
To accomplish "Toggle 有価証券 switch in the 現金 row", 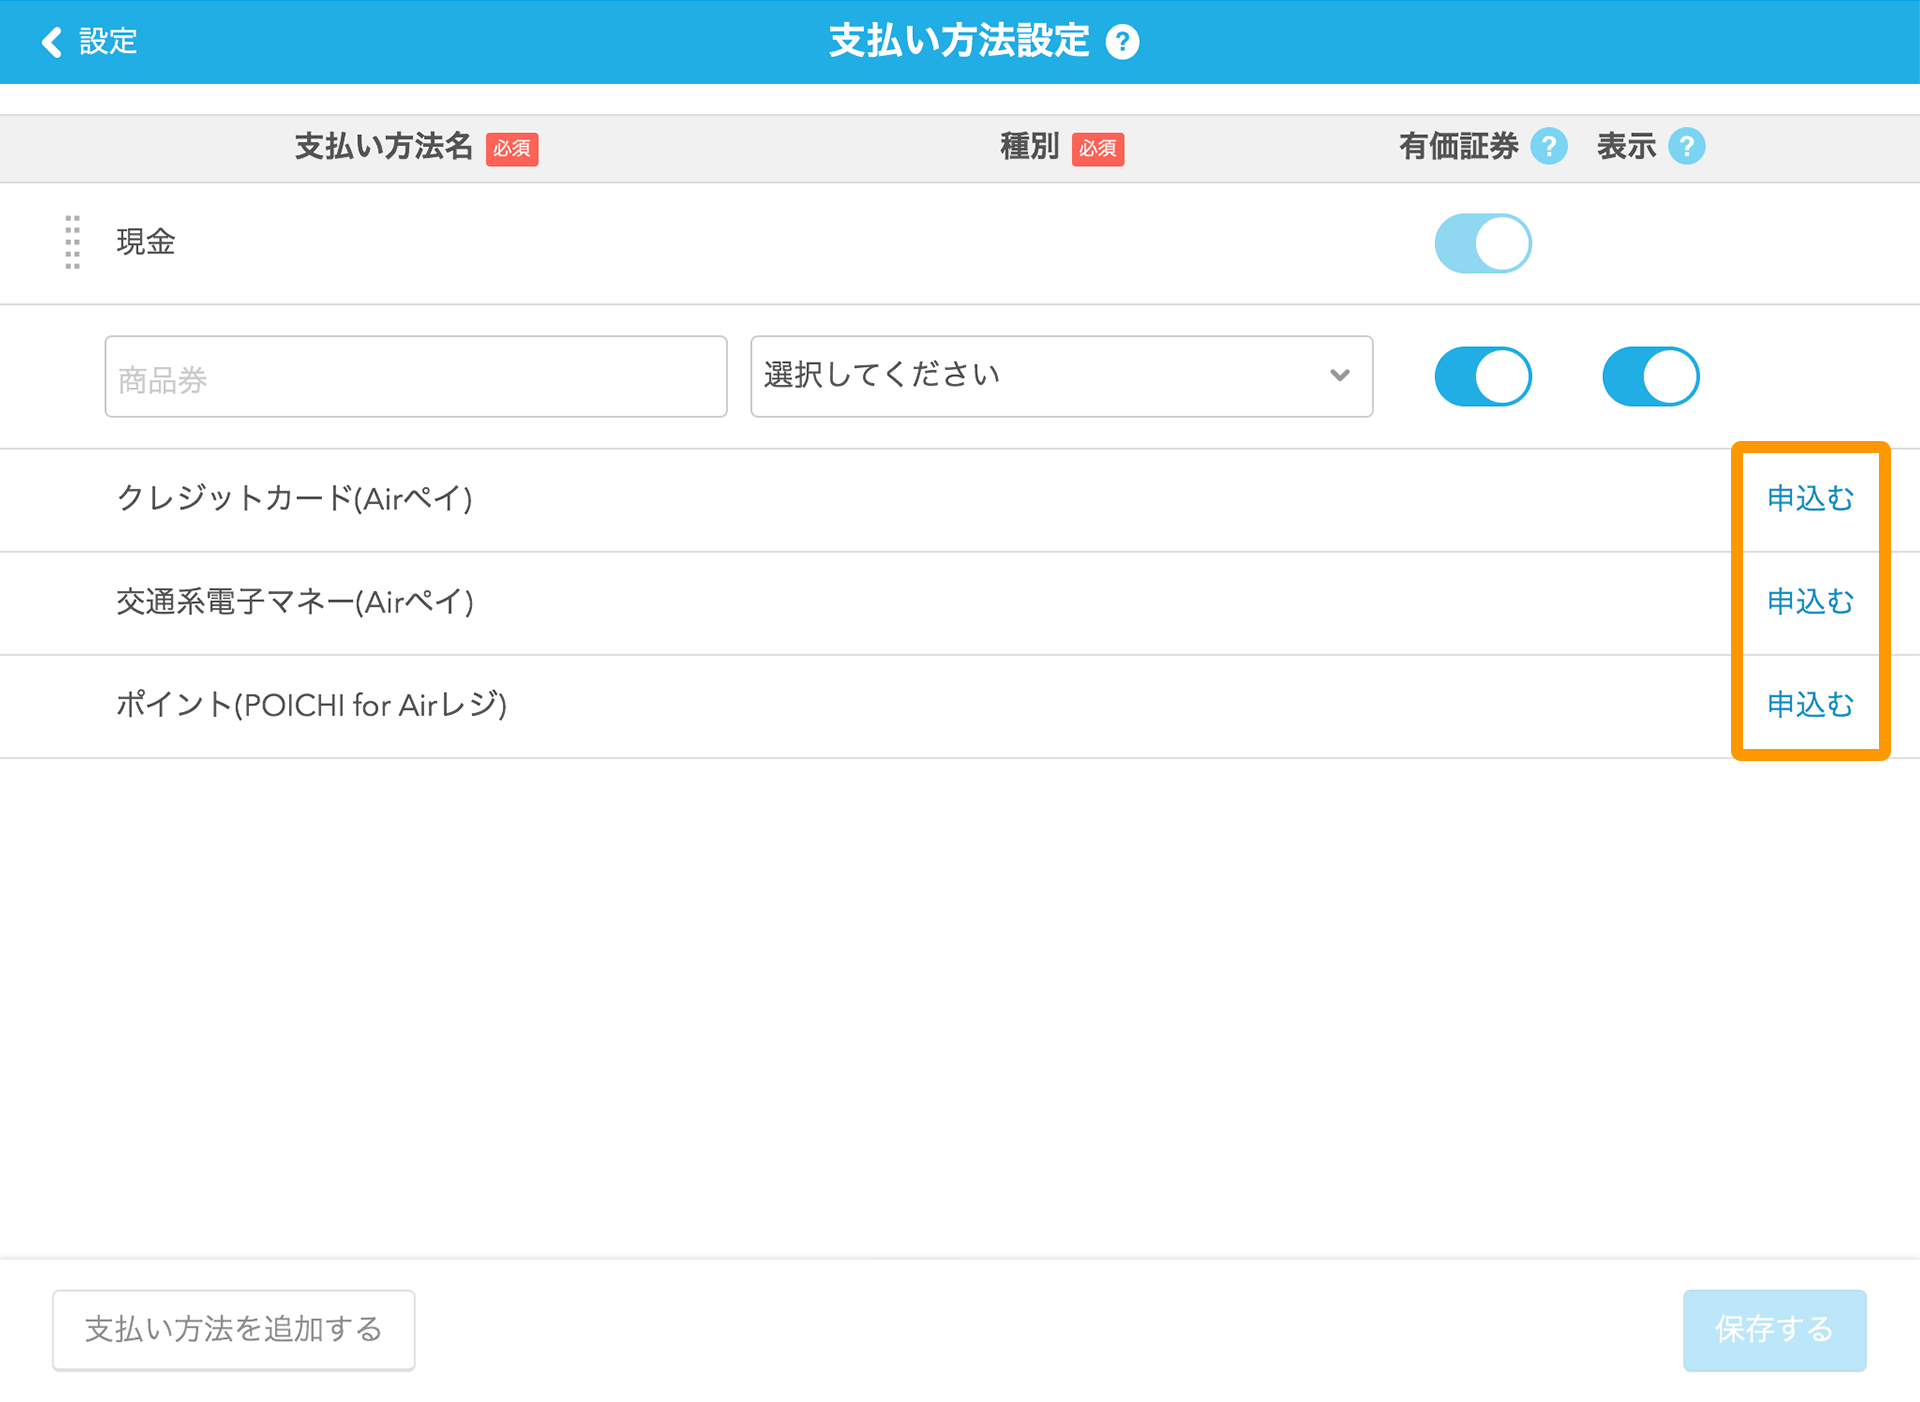I will tap(1483, 243).
